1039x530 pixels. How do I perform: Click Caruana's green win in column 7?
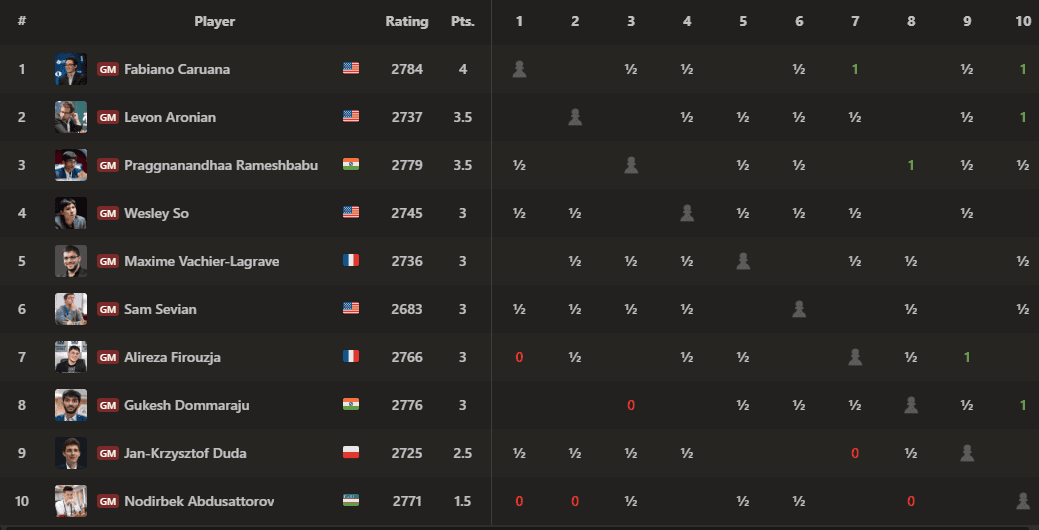pos(855,69)
